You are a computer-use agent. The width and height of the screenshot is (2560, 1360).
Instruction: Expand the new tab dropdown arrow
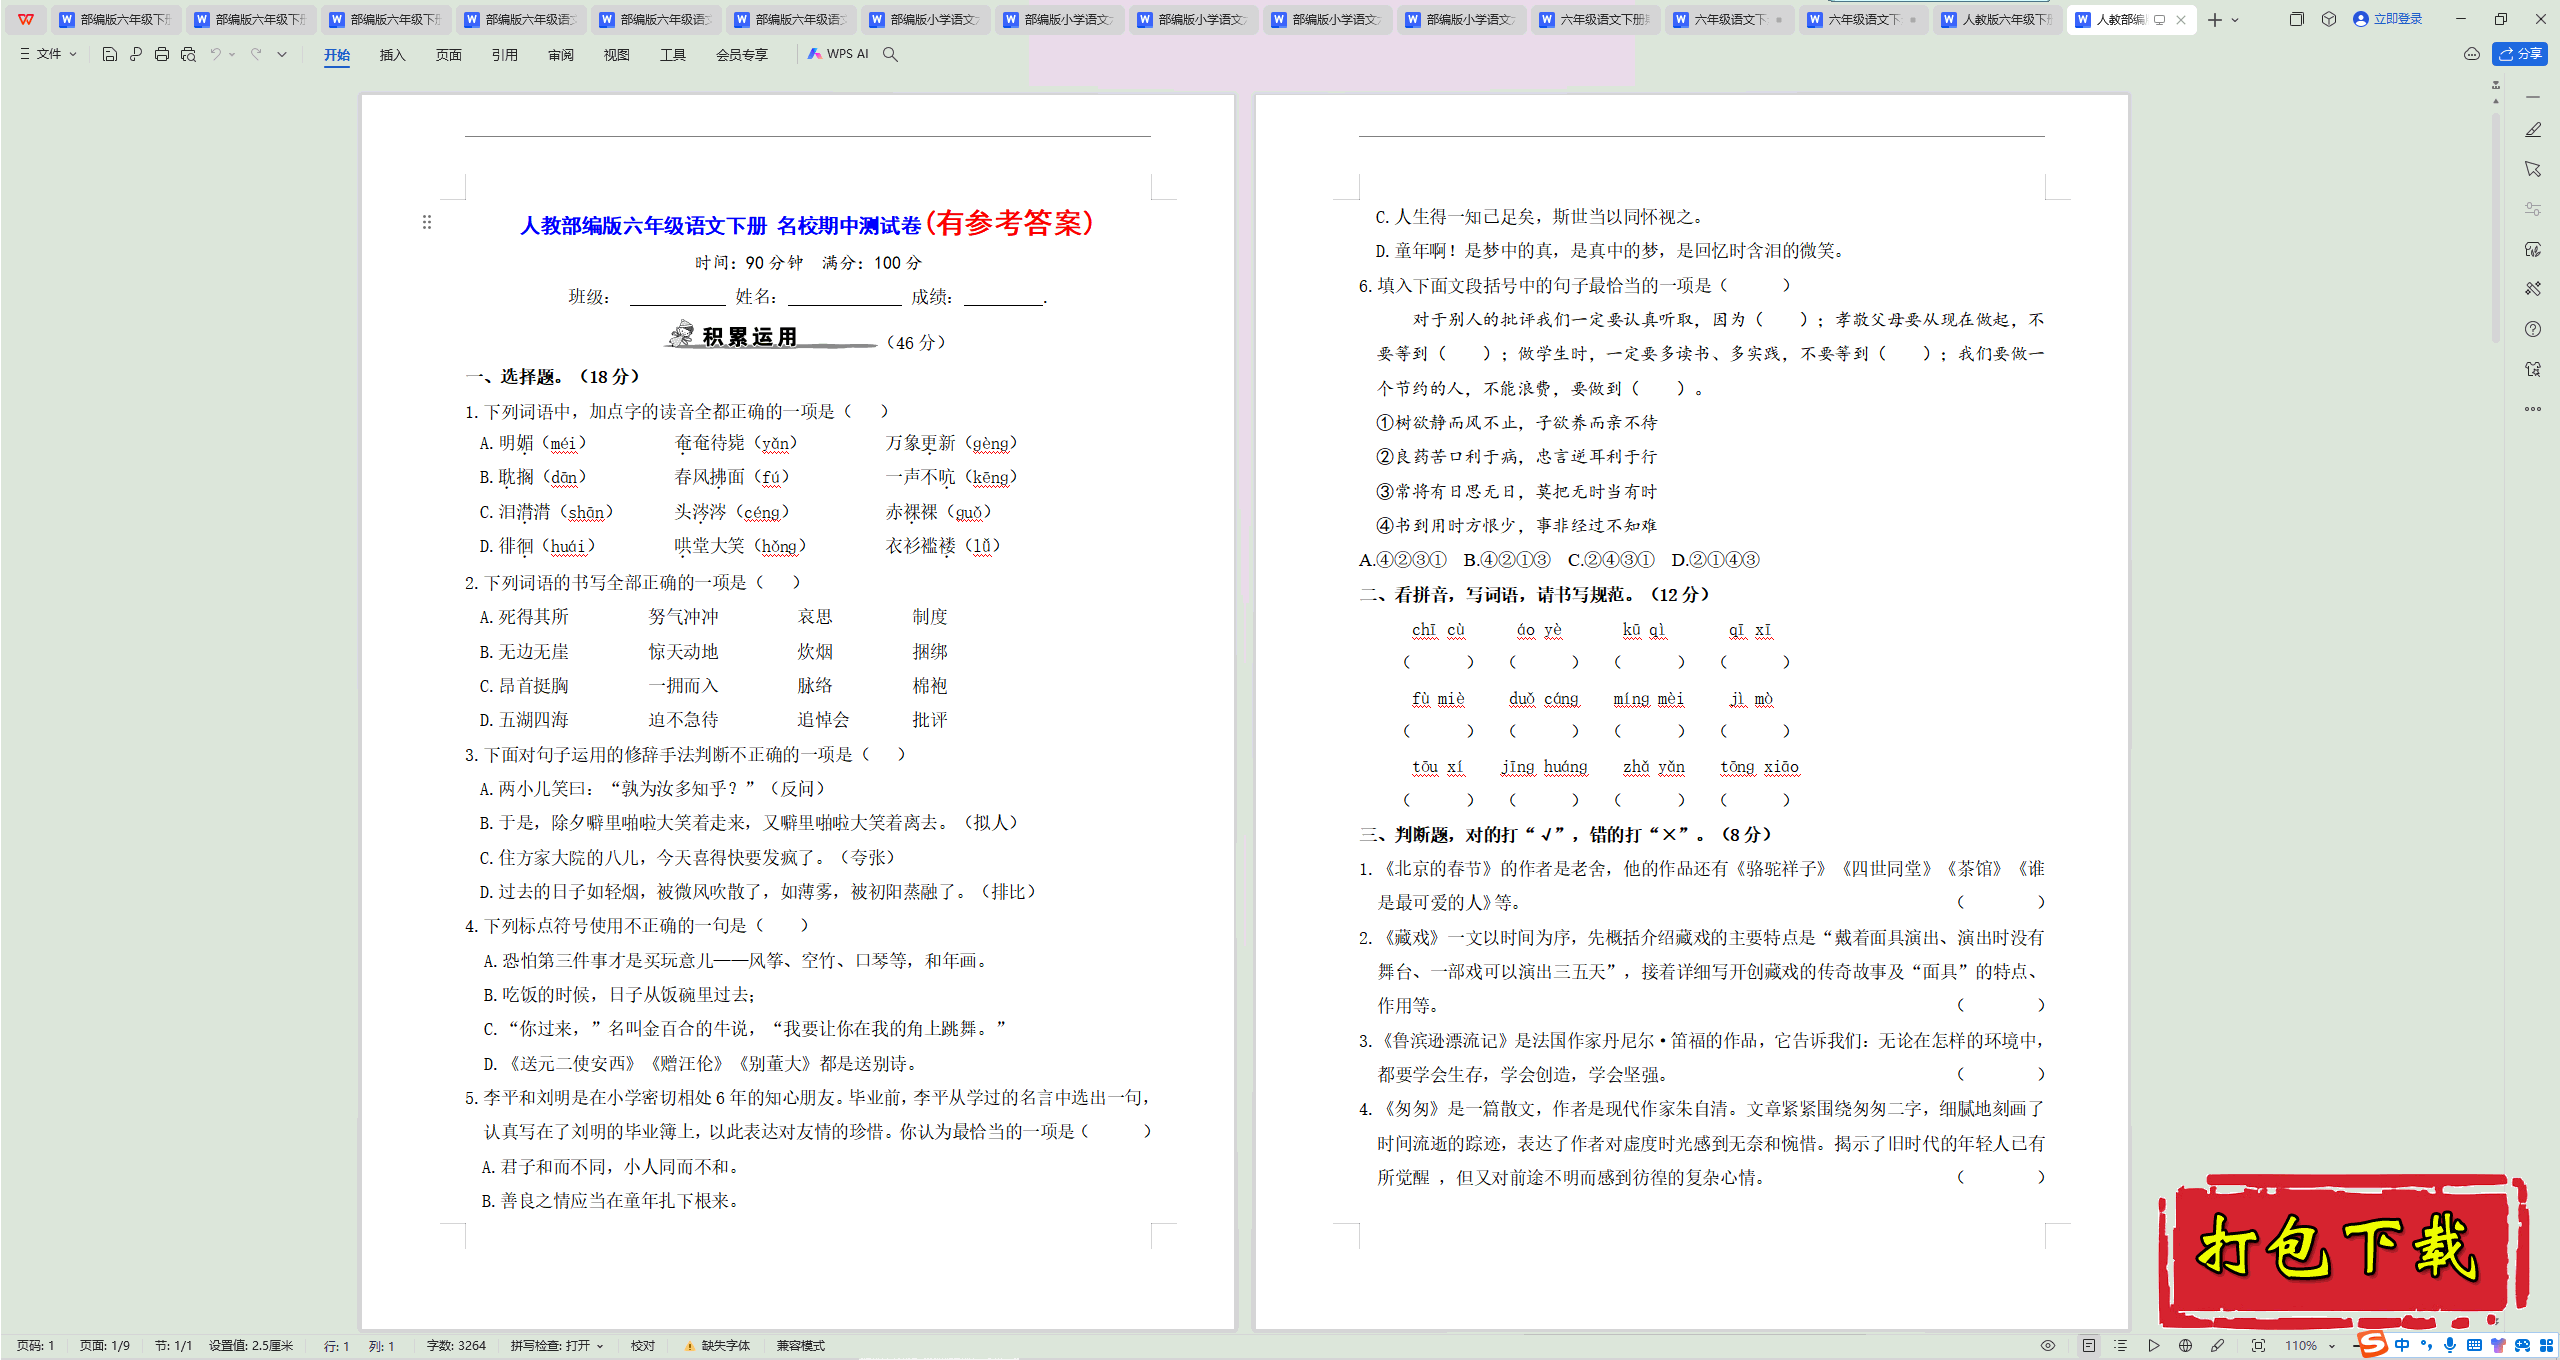pyautogui.click(x=2235, y=20)
